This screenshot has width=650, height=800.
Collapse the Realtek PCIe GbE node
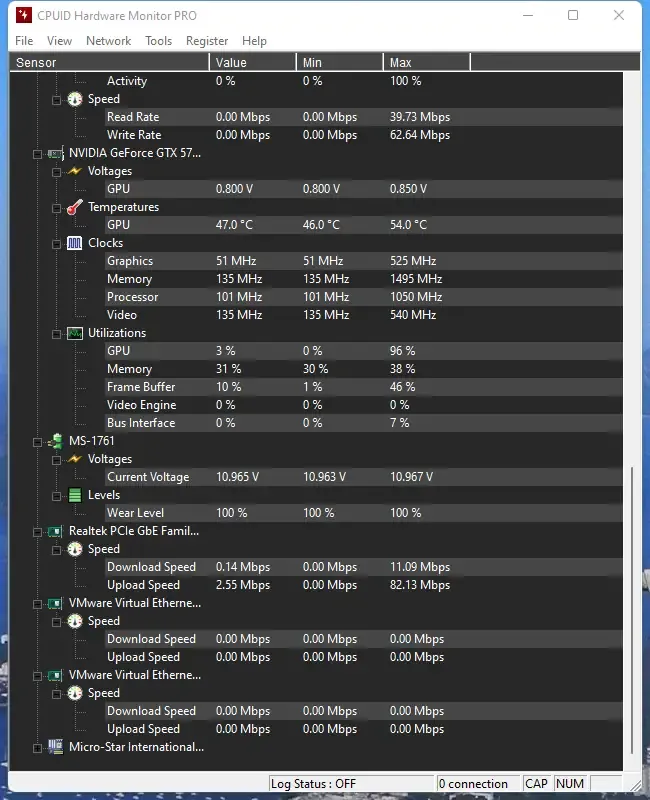[37, 532]
